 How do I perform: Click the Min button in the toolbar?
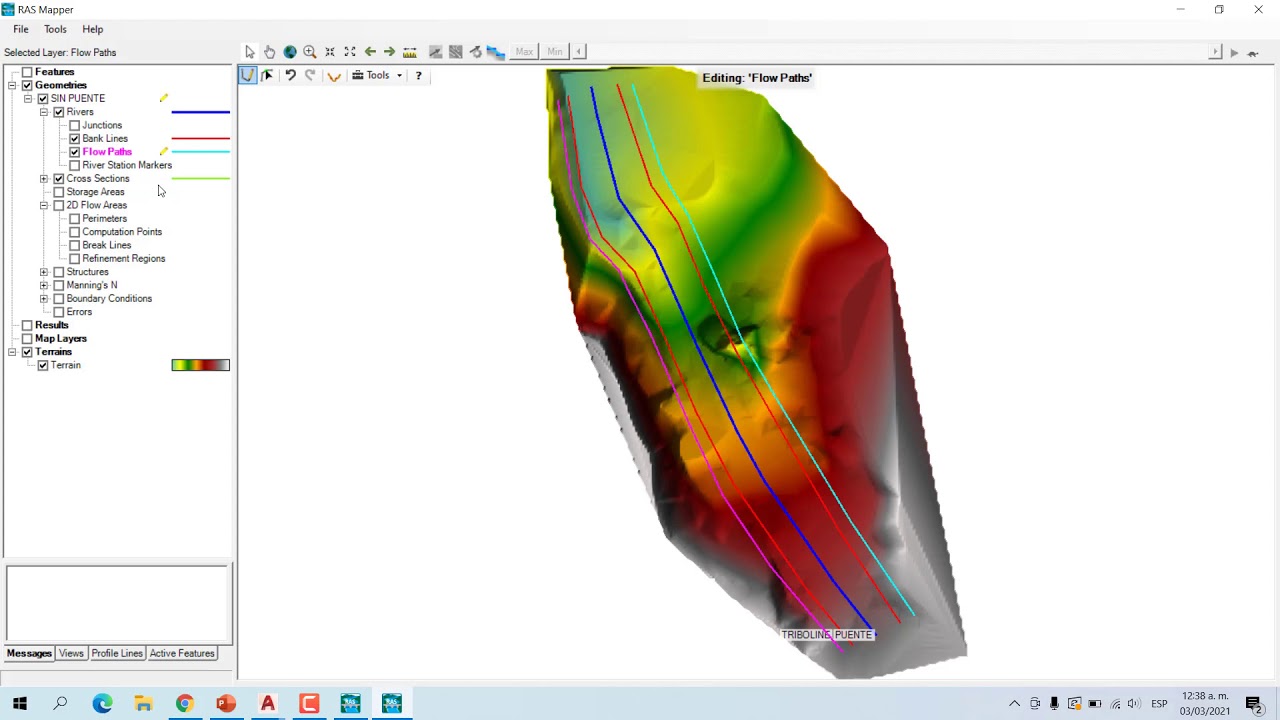point(555,51)
